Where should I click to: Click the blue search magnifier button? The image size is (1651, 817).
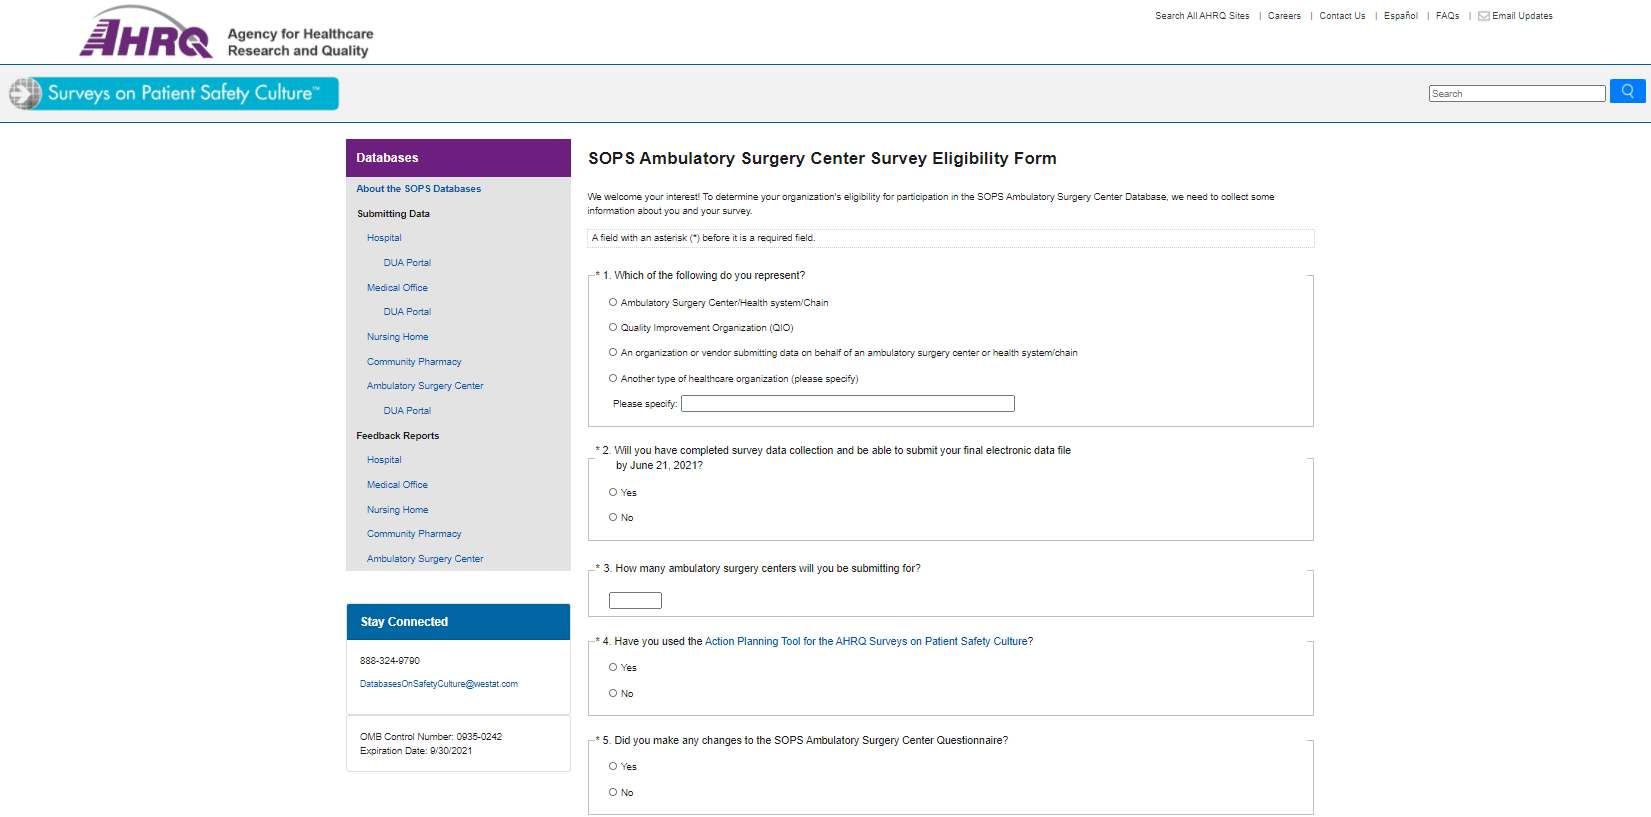click(x=1627, y=92)
